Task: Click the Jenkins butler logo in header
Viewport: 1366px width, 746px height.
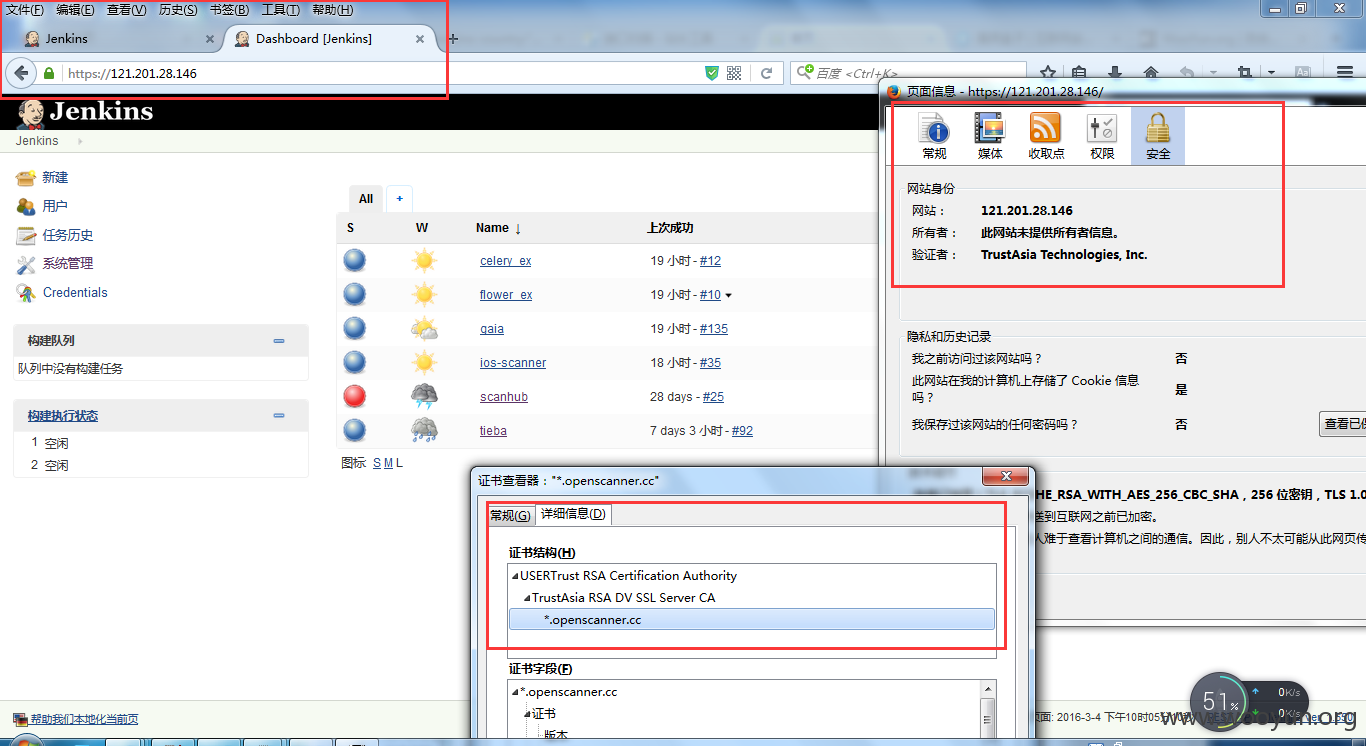Action: [x=31, y=112]
